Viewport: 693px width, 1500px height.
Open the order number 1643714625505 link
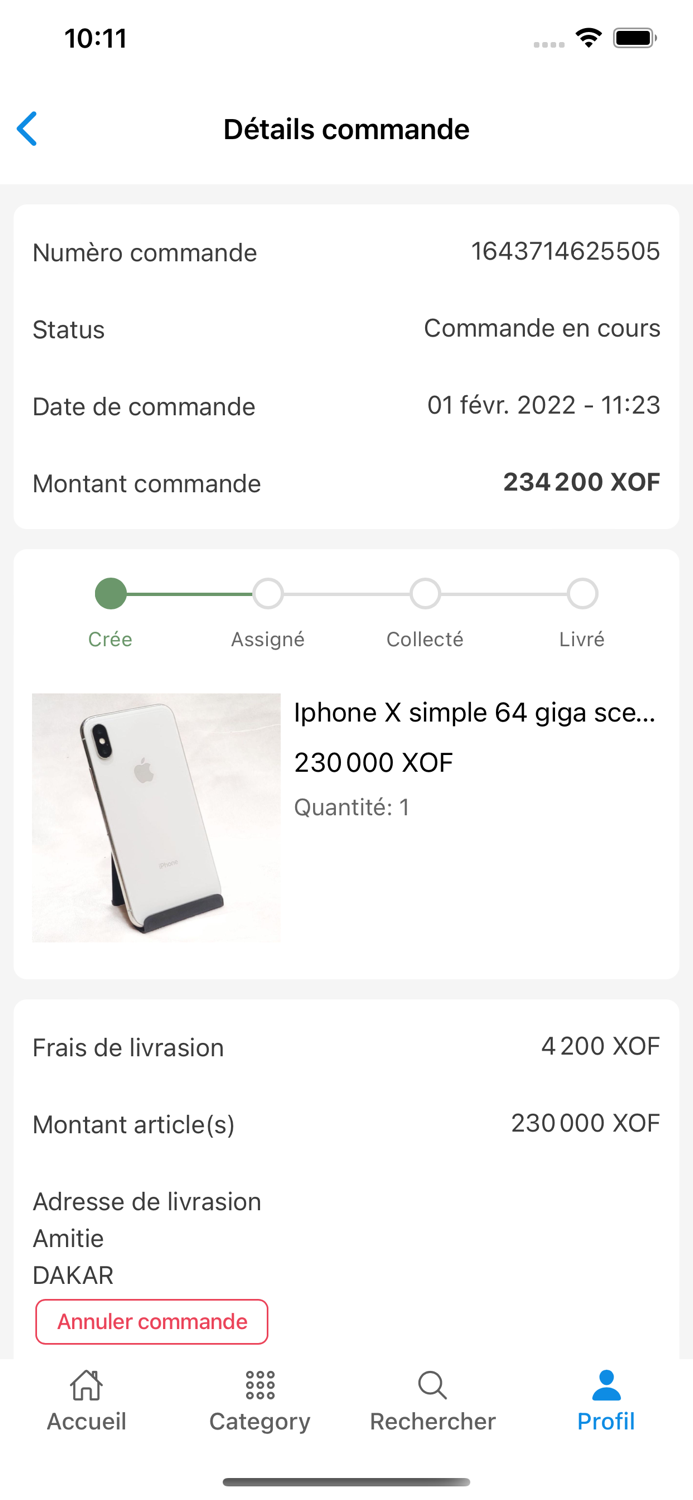coord(565,252)
